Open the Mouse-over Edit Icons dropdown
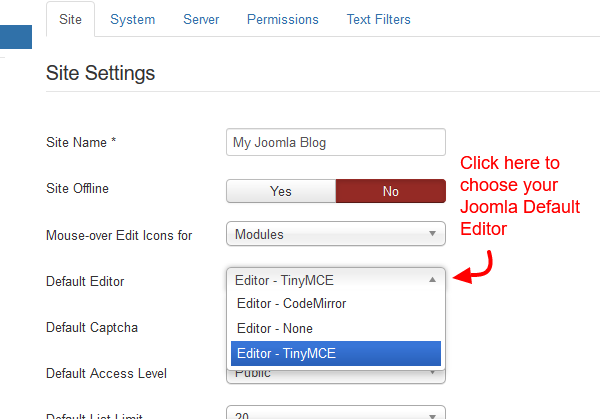Image resolution: width=600 pixels, height=419 pixels. 336,234
